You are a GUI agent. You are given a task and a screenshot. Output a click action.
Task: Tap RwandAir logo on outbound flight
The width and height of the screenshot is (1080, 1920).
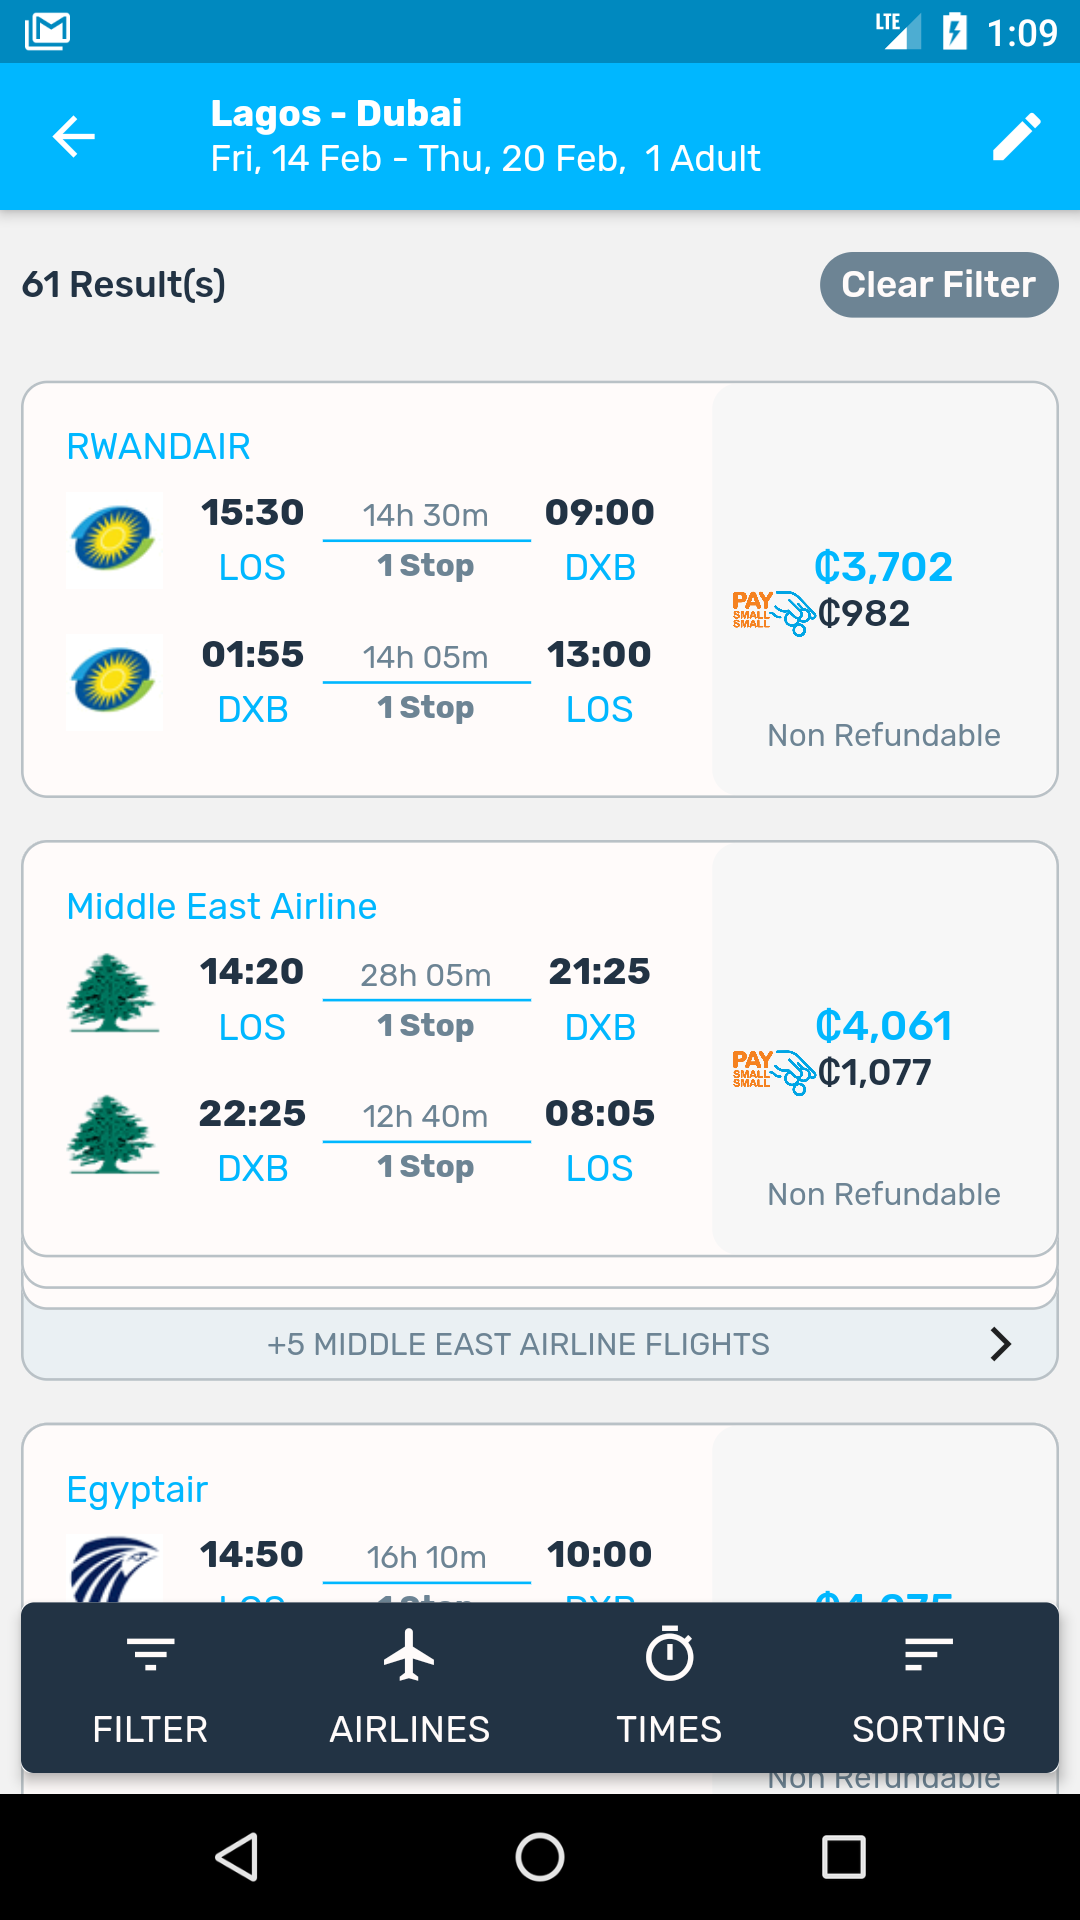(x=115, y=540)
